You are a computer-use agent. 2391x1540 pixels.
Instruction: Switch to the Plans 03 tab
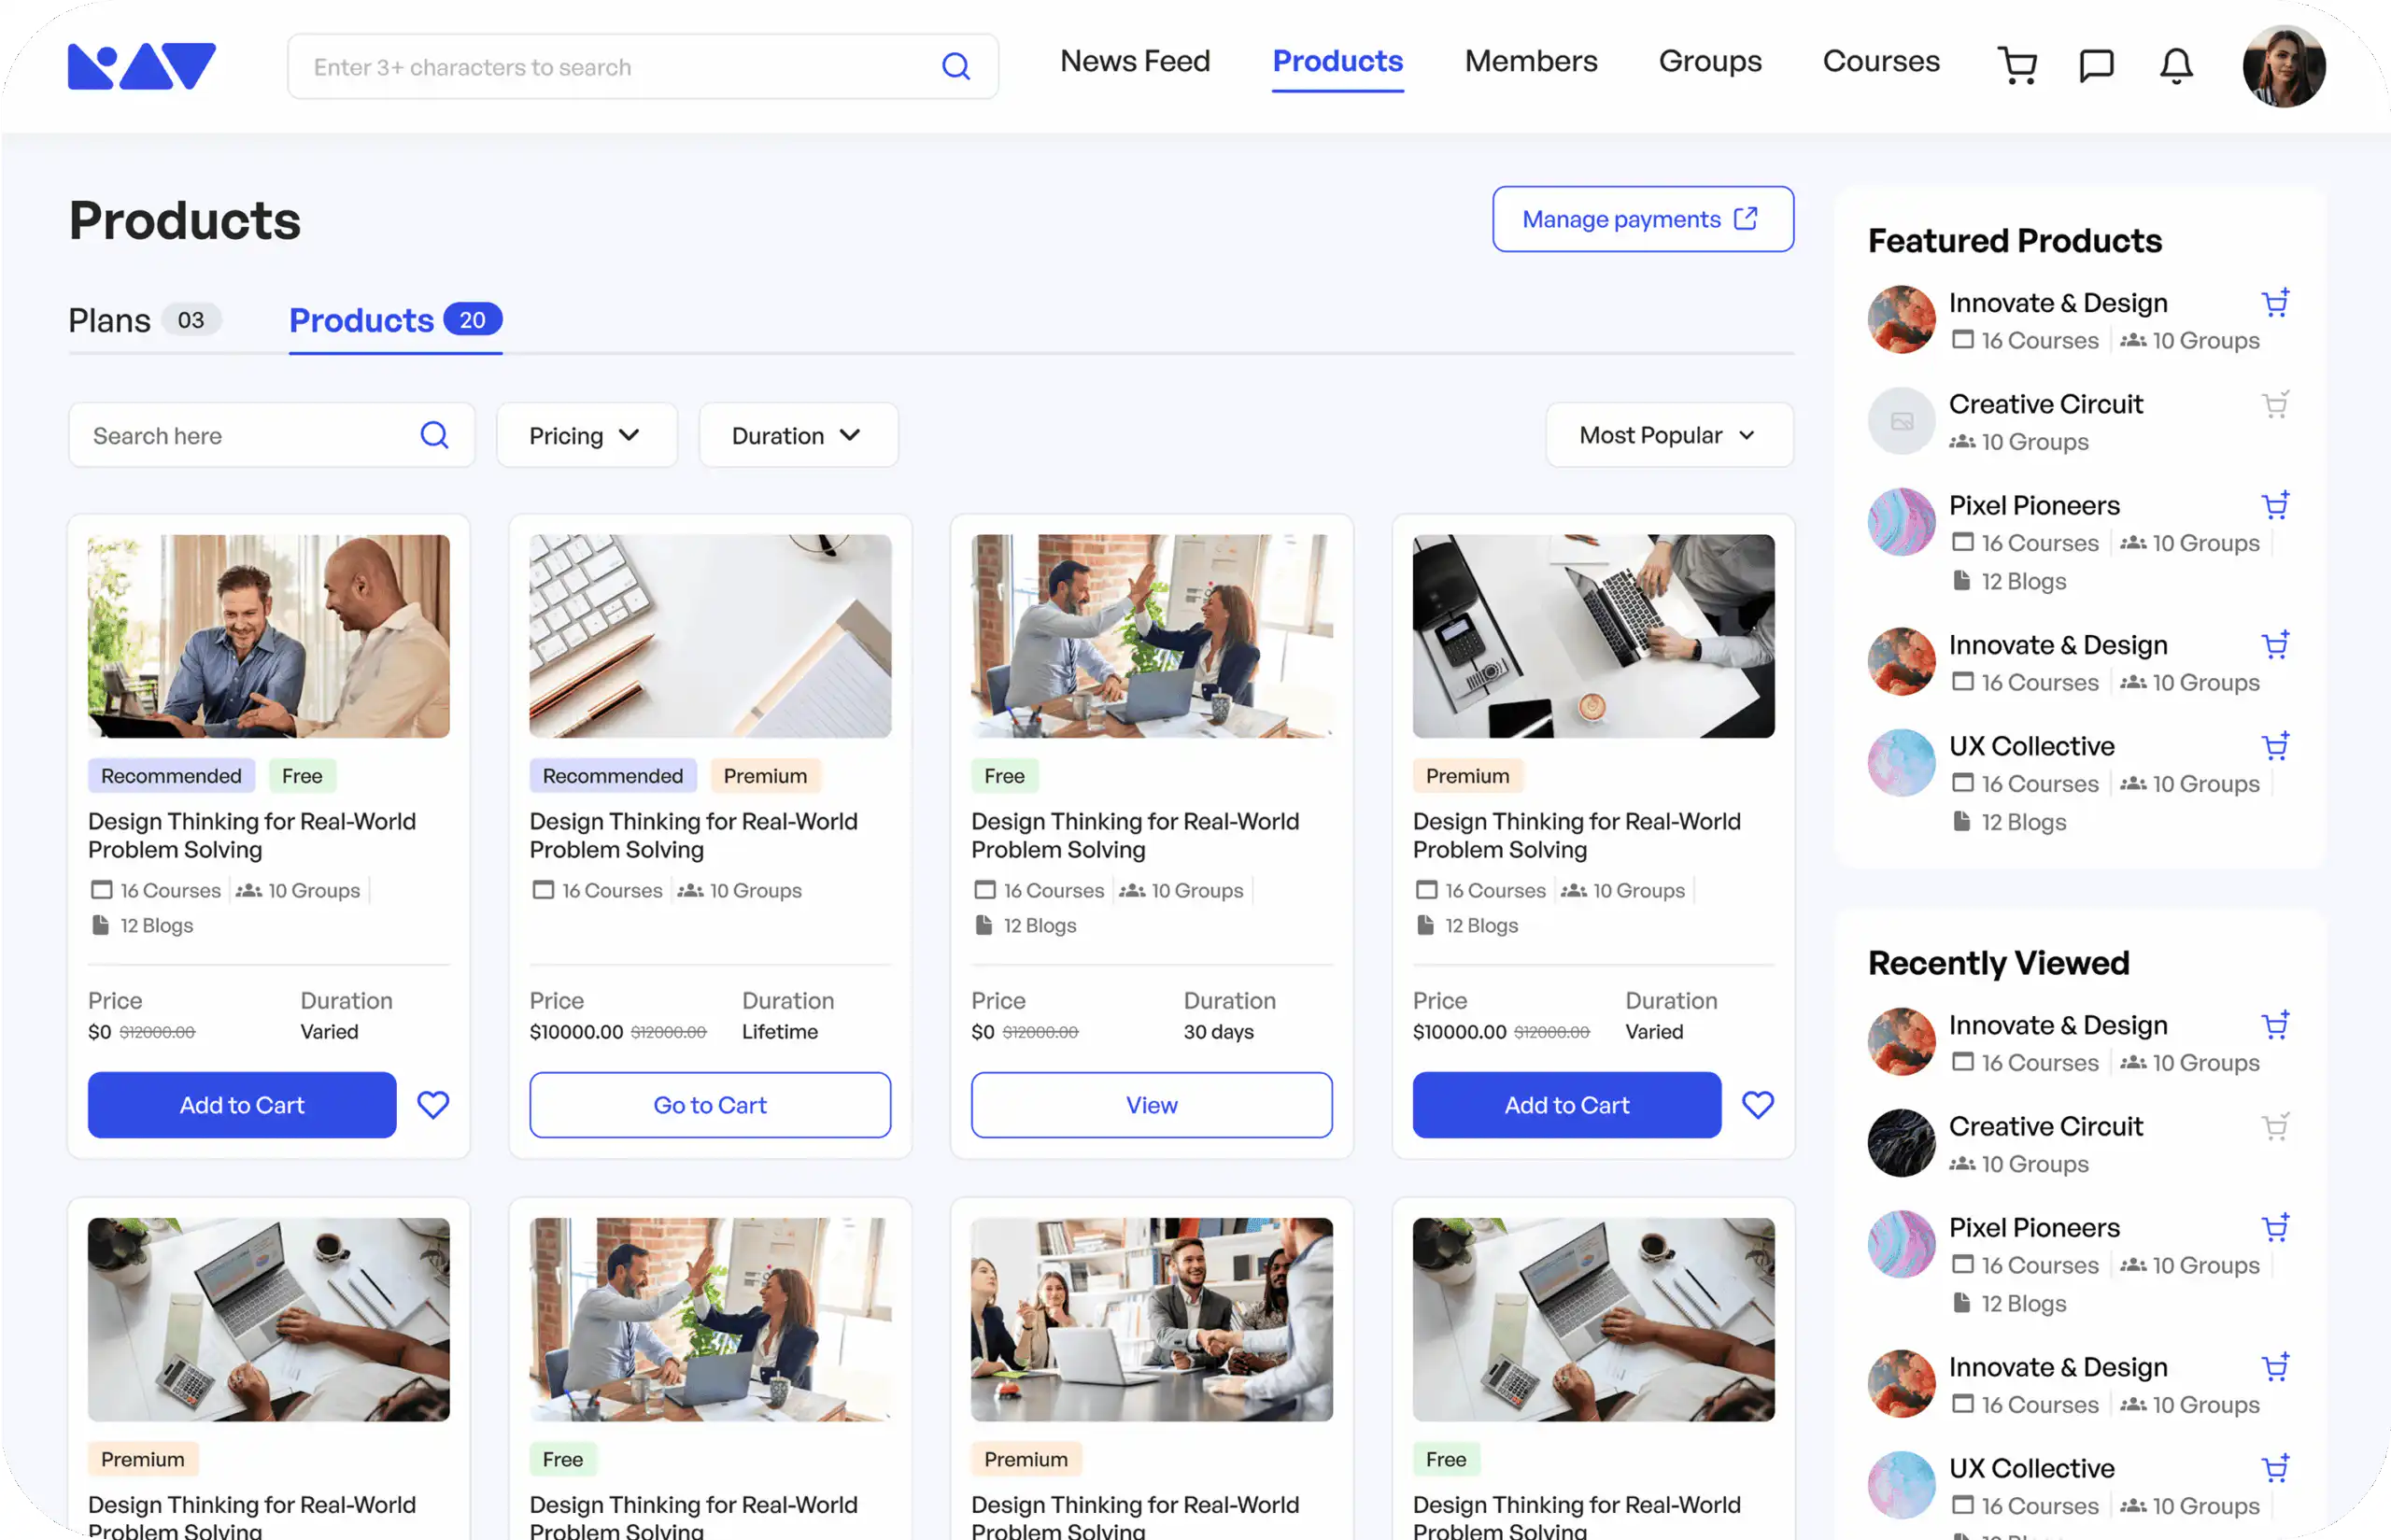[x=145, y=320]
